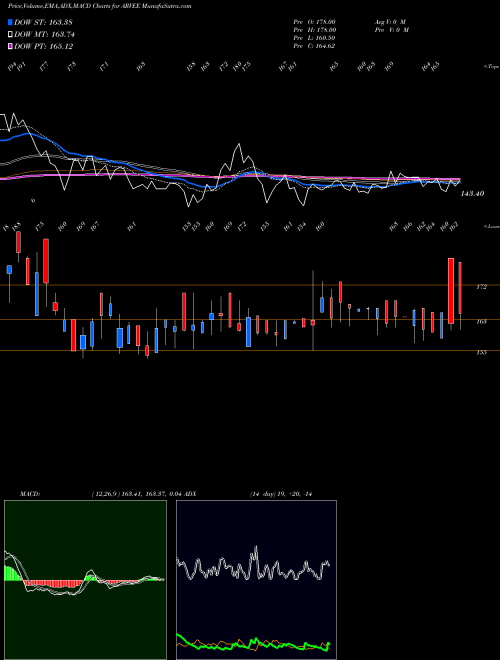Click the Pre O: 178.60 value
This screenshot has height=660, width=500.
[314, 22]
